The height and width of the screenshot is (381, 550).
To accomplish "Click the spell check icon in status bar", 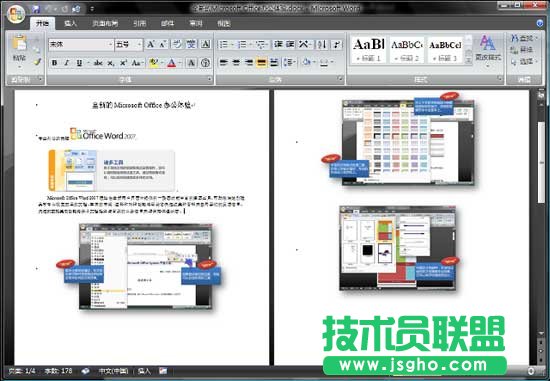I will (85, 371).
